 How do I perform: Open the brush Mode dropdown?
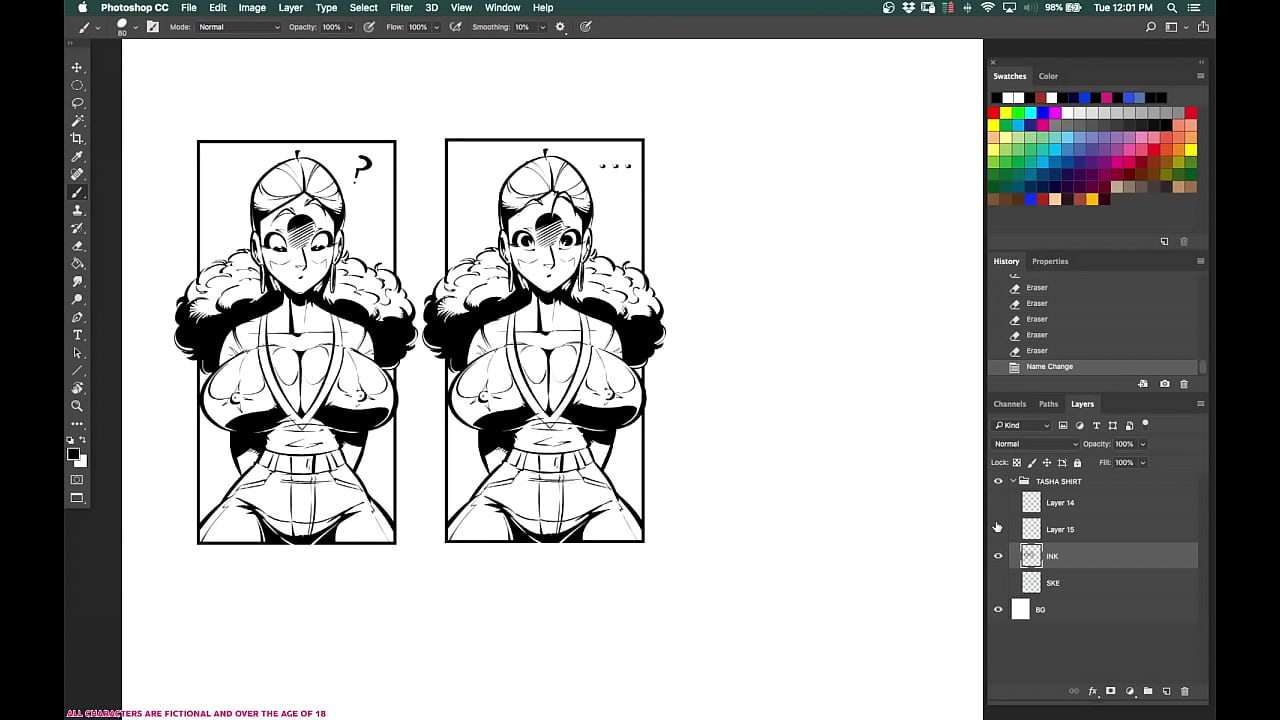click(238, 27)
